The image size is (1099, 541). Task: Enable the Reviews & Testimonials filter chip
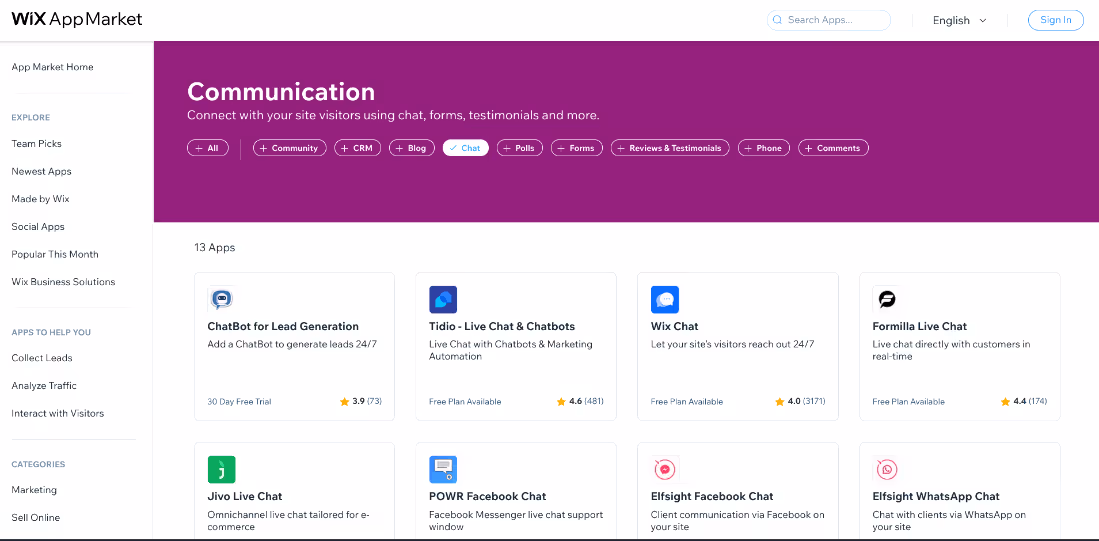[670, 148]
